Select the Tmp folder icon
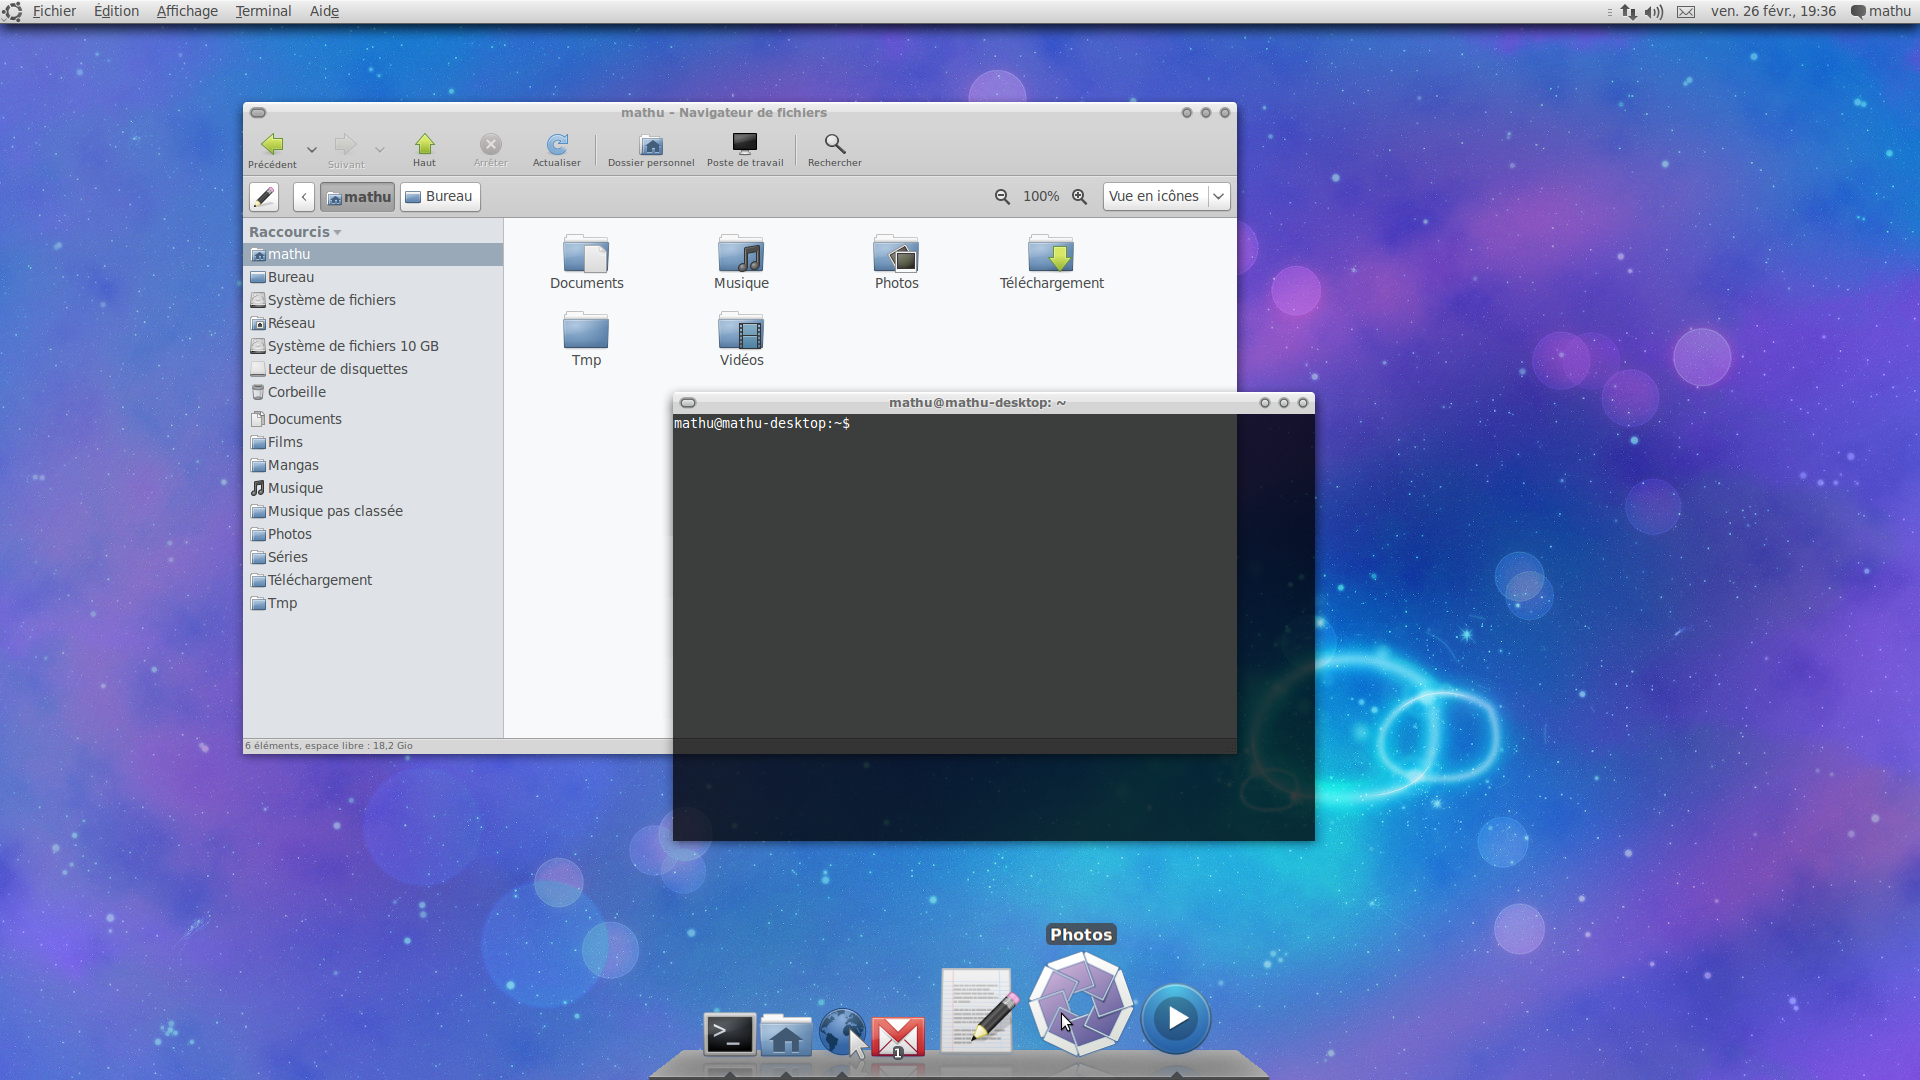The width and height of the screenshot is (1920, 1080). [x=586, y=331]
